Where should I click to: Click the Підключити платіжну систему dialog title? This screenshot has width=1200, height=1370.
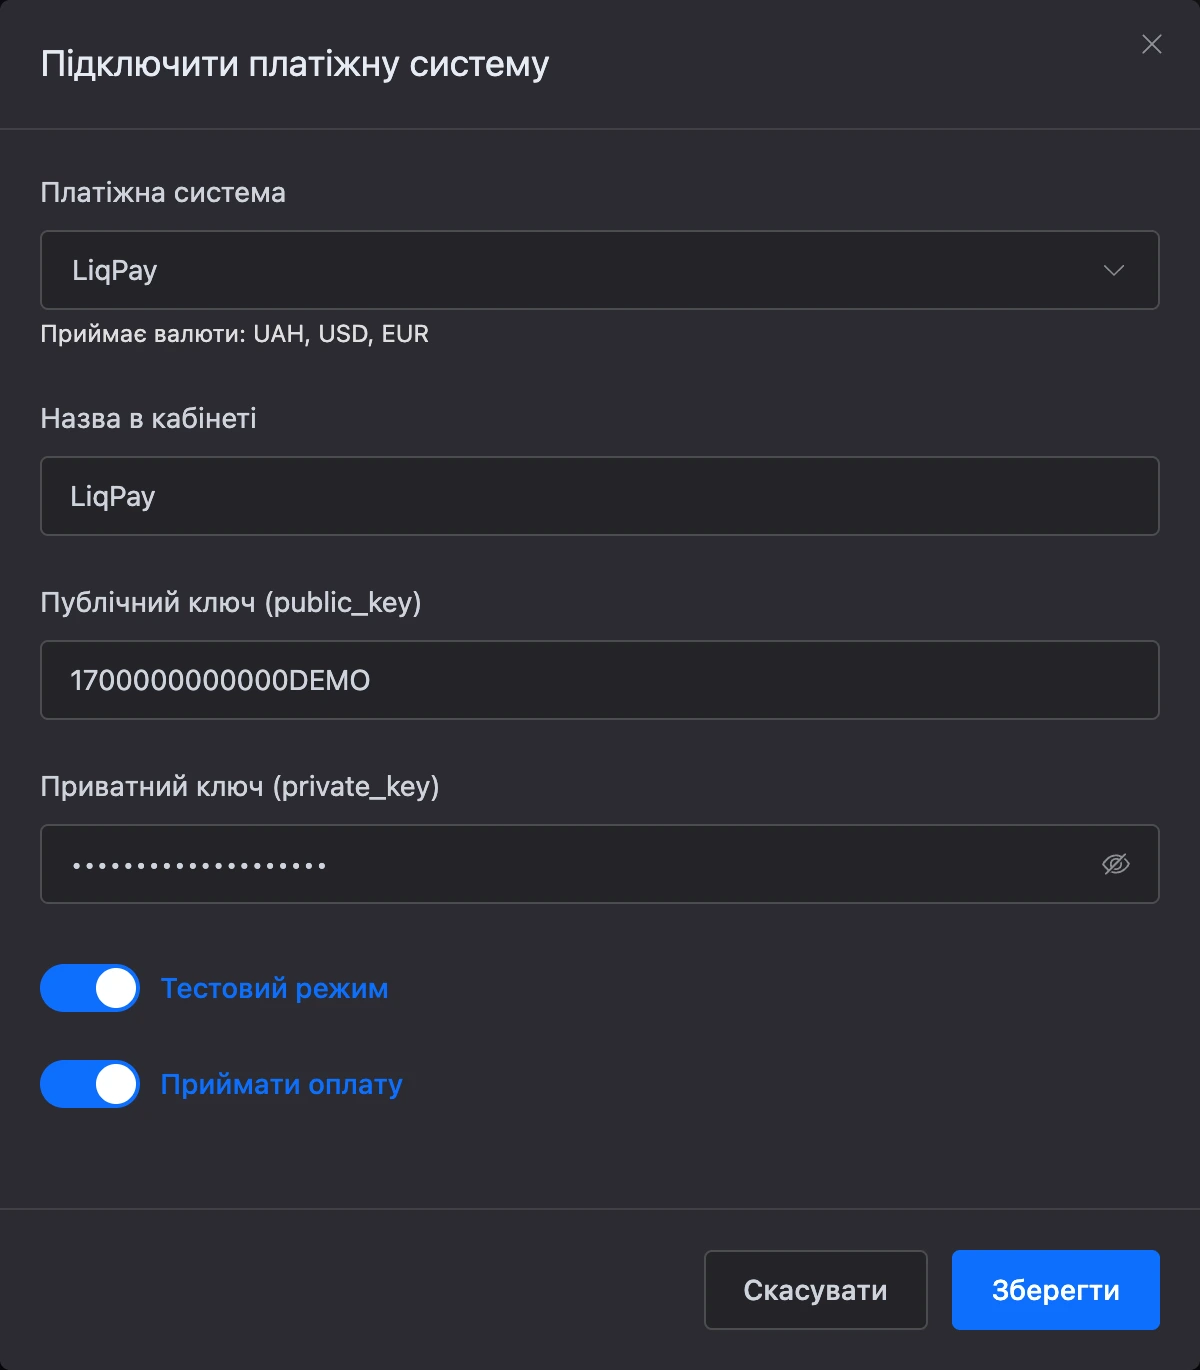pos(295,64)
